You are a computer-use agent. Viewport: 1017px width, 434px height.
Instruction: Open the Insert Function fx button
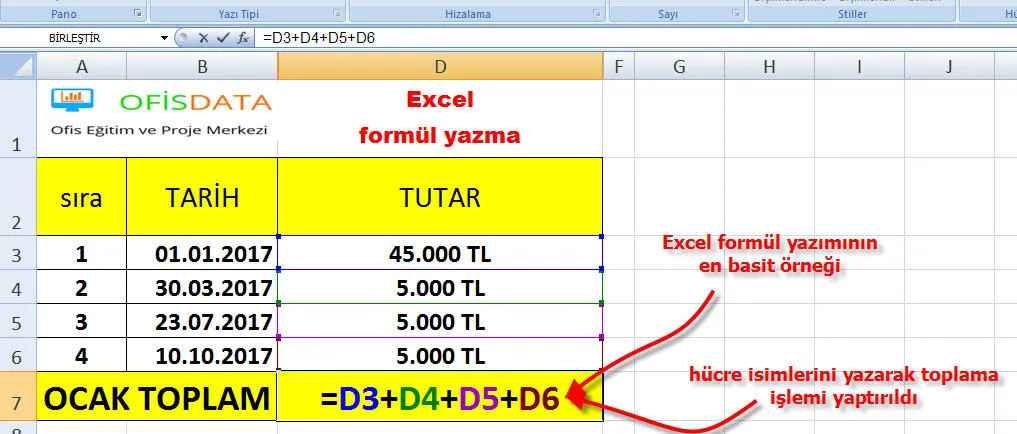(x=242, y=38)
